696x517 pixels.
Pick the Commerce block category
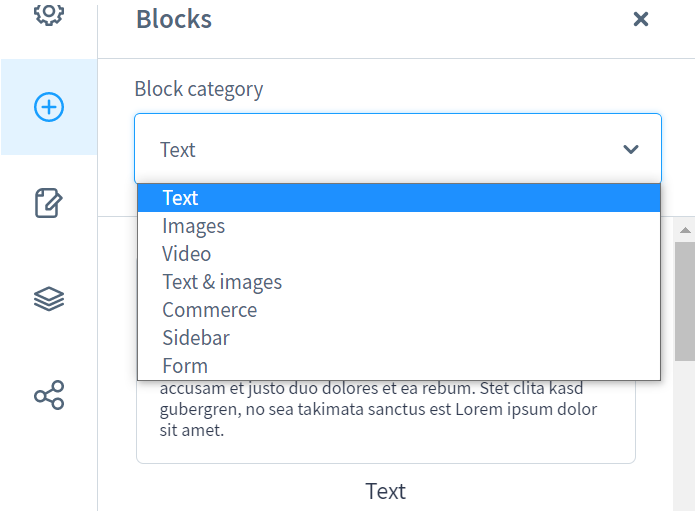210,310
